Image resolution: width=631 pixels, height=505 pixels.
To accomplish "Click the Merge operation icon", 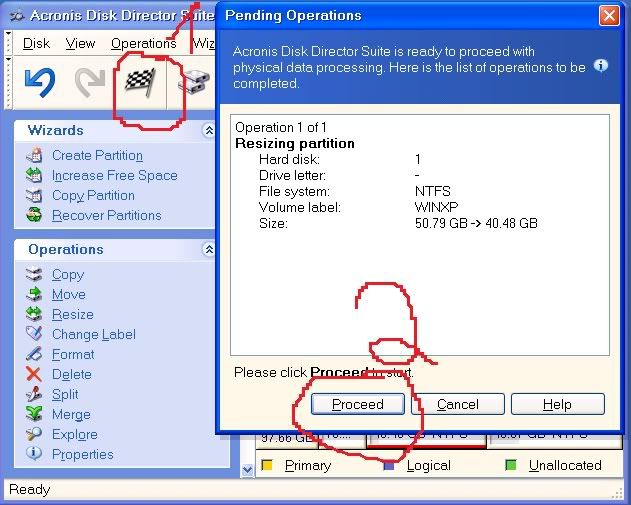I will tap(34, 414).
